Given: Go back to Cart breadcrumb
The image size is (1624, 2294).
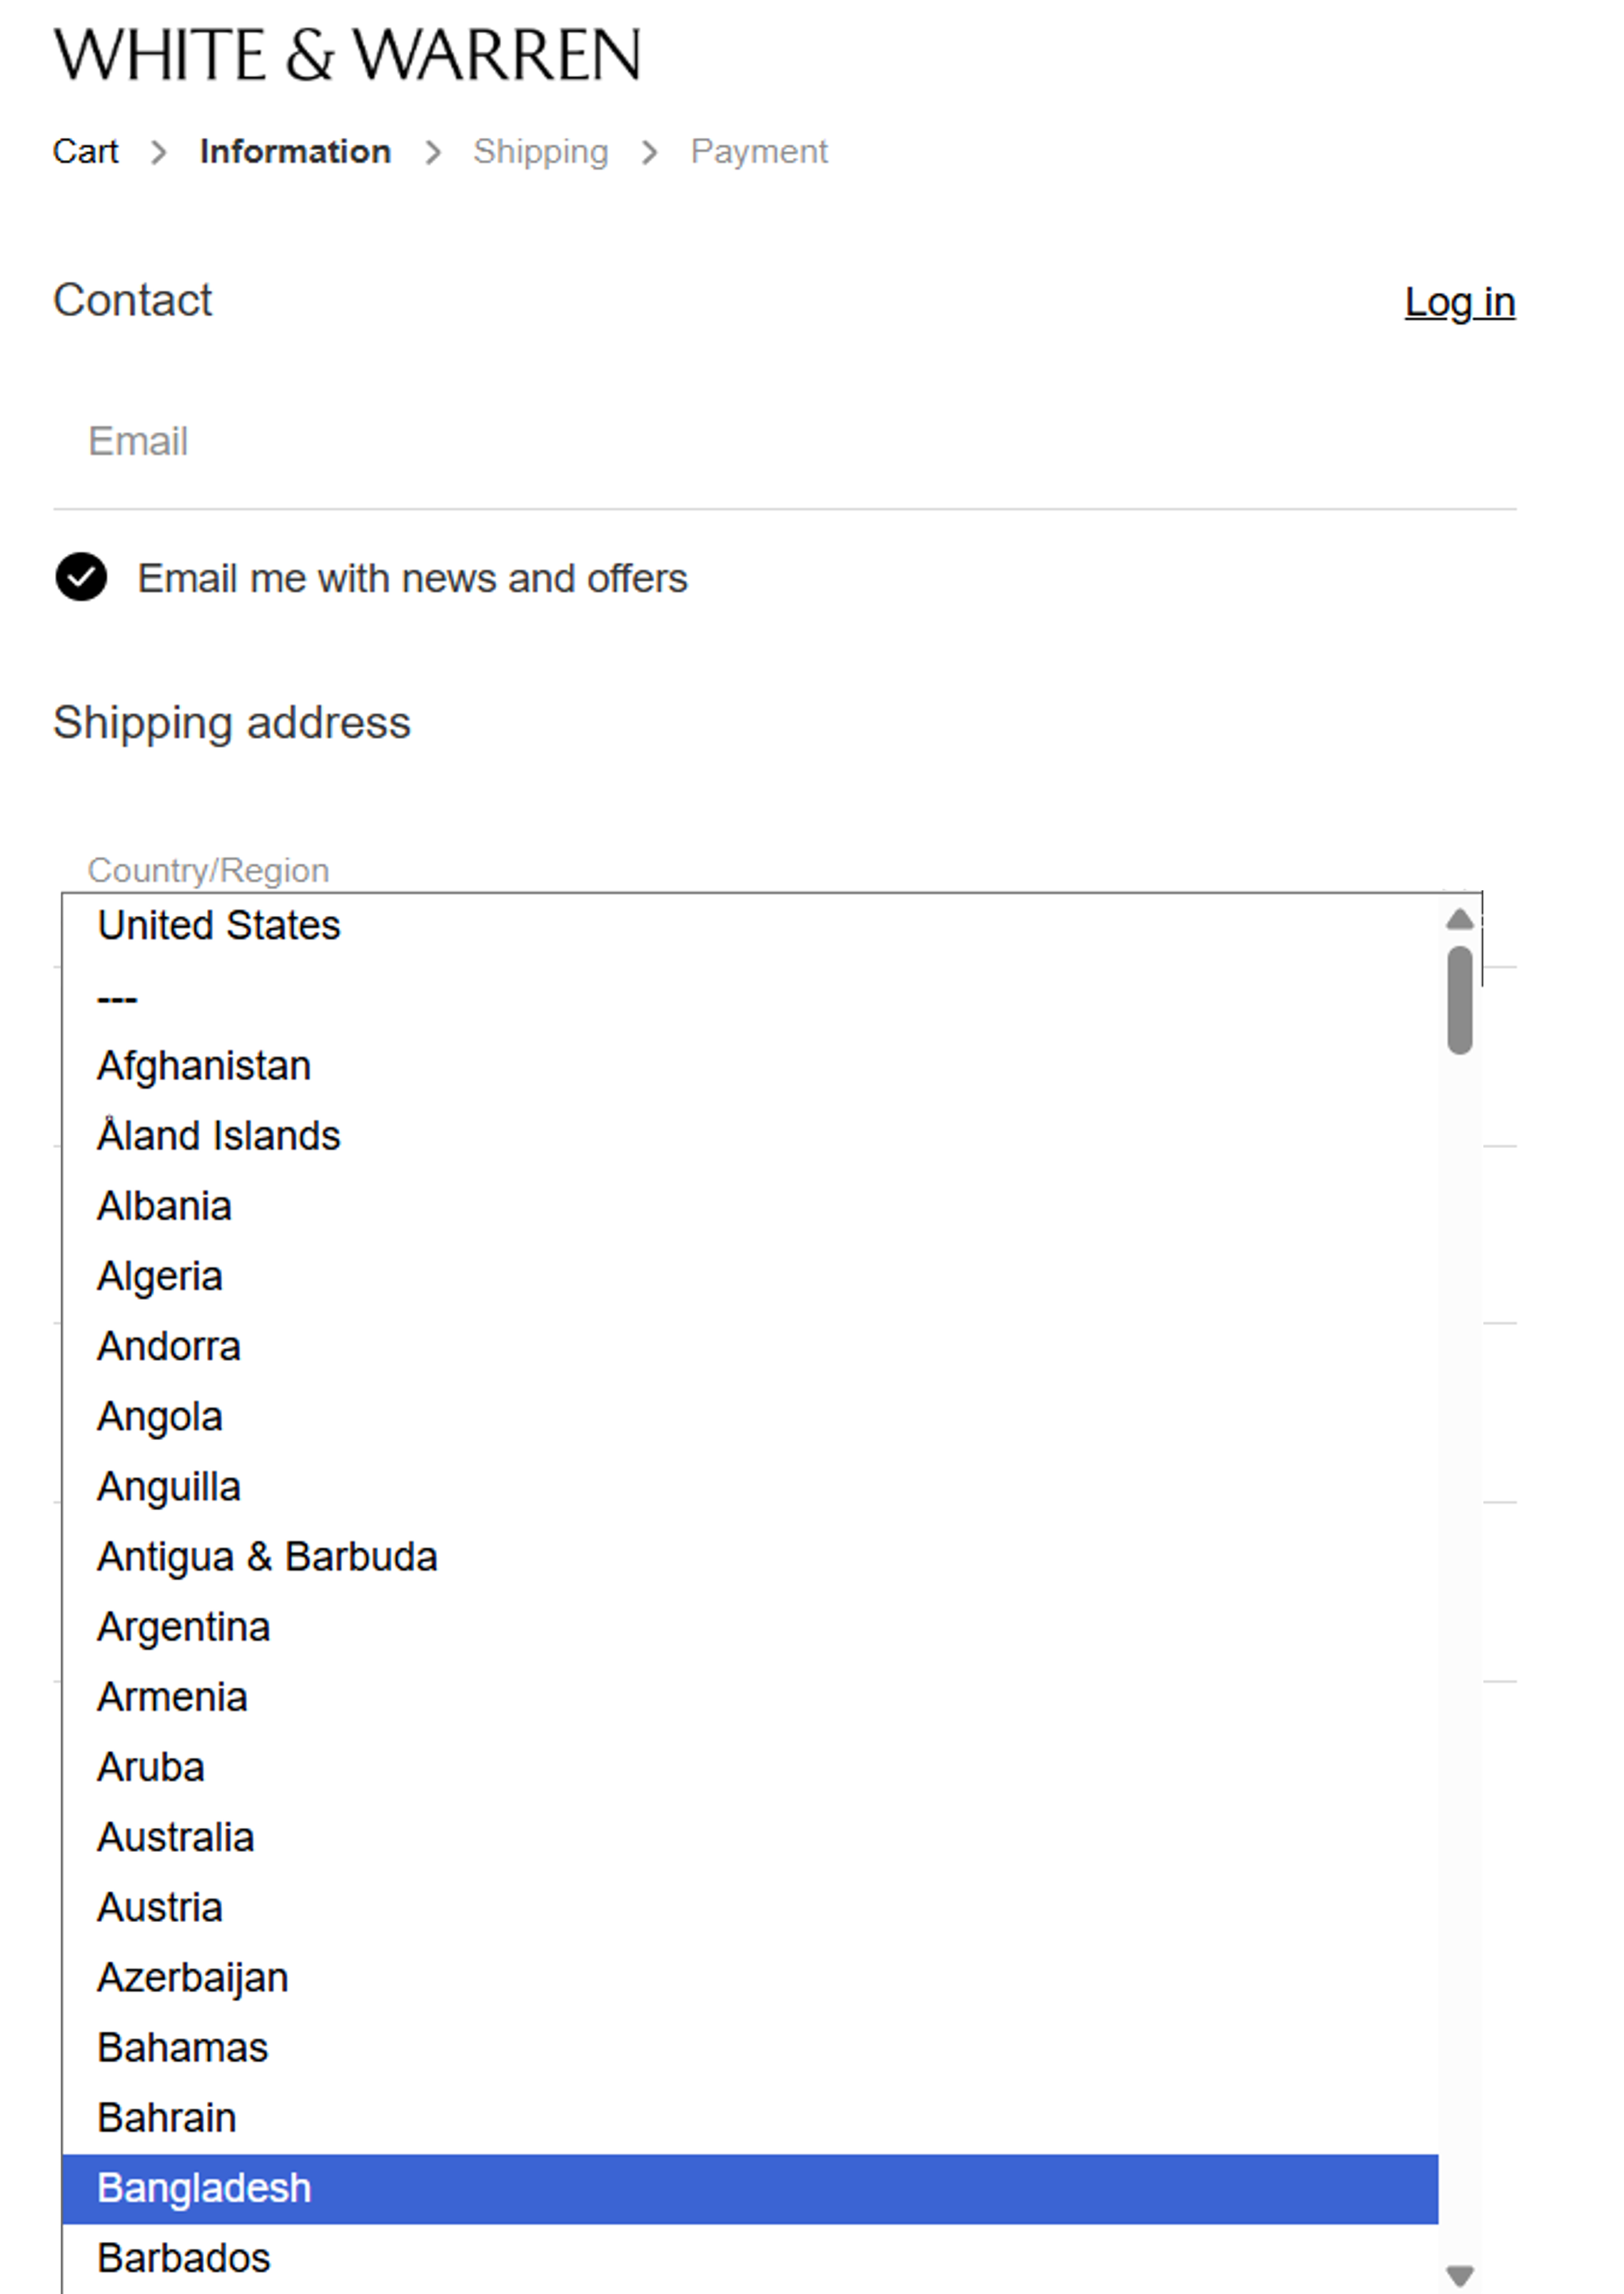Looking at the screenshot, I should pos(85,152).
